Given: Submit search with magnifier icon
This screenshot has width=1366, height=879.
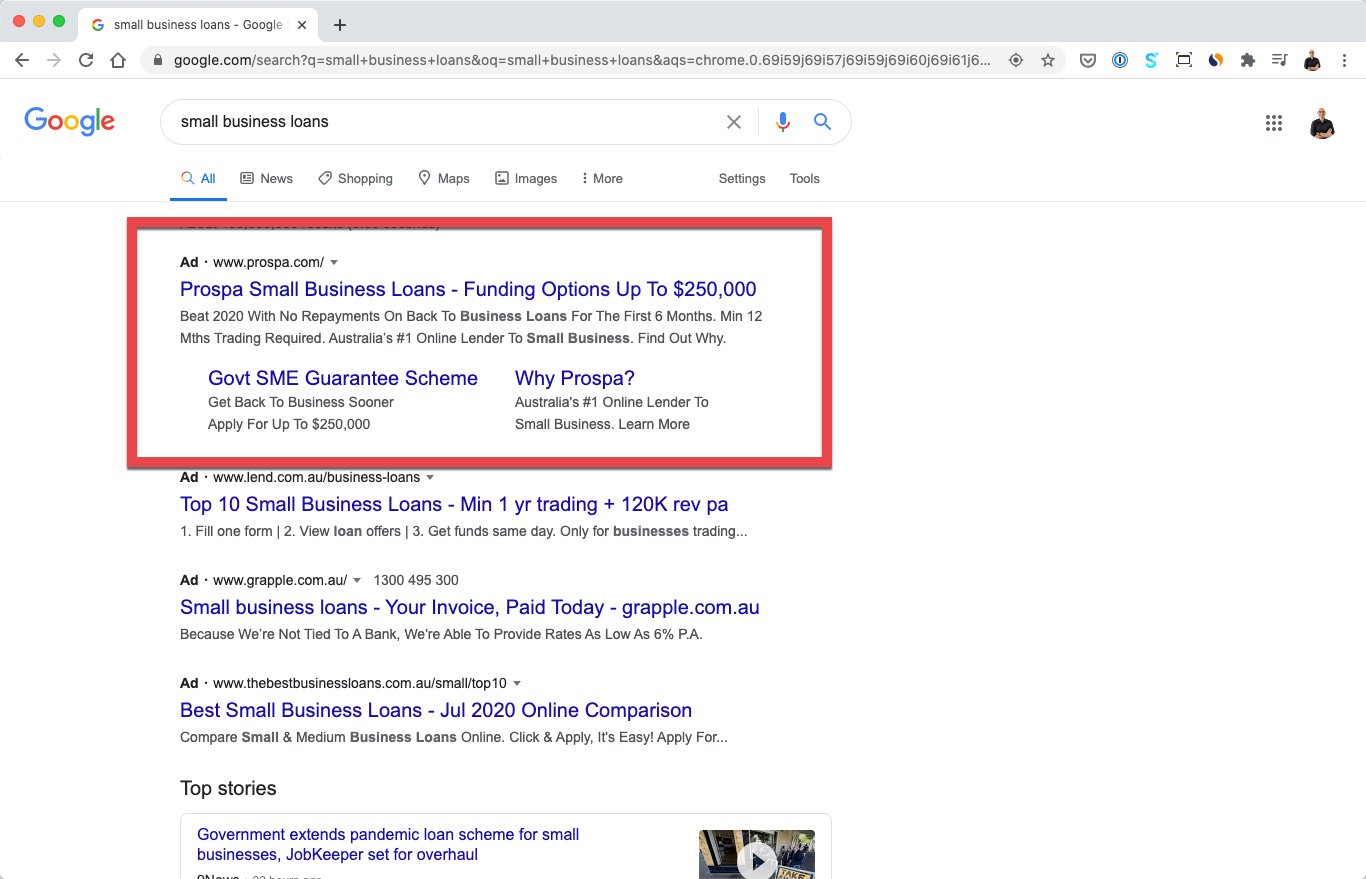Looking at the screenshot, I should [823, 122].
